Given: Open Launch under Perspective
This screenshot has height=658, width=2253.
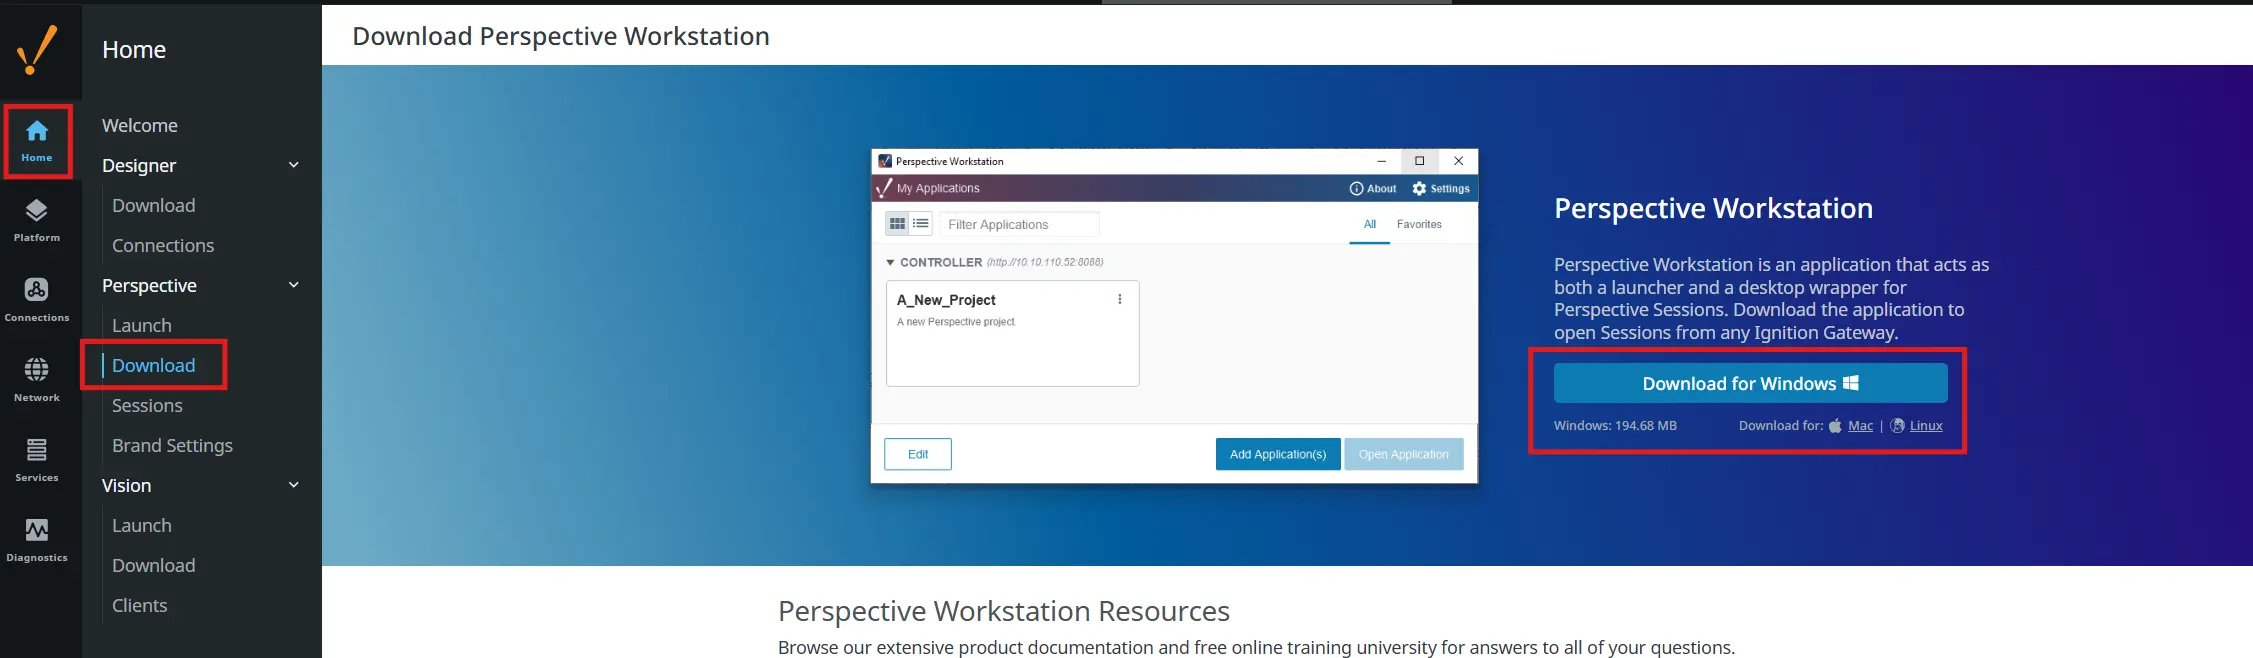Looking at the screenshot, I should 142,325.
